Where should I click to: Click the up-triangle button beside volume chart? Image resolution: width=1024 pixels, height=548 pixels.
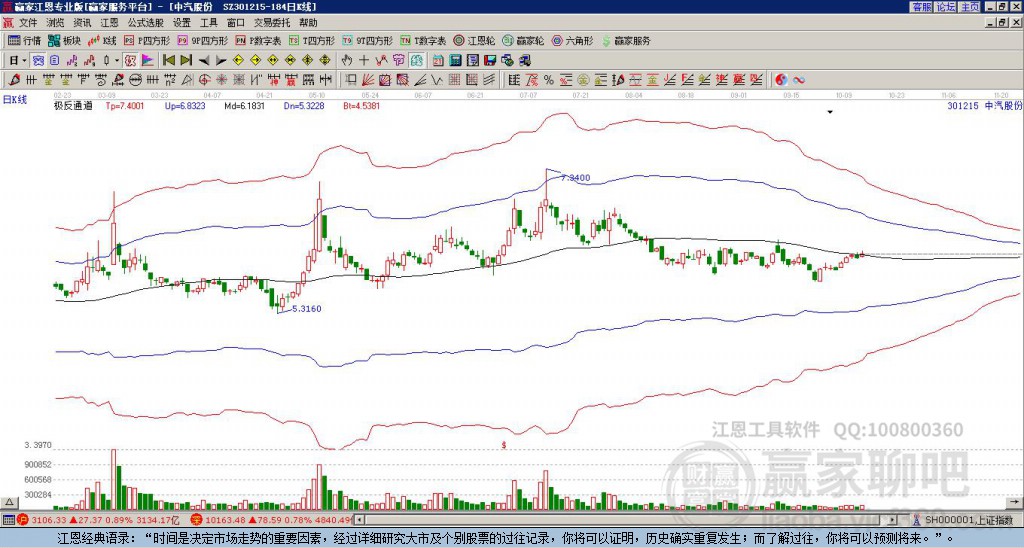point(9,502)
